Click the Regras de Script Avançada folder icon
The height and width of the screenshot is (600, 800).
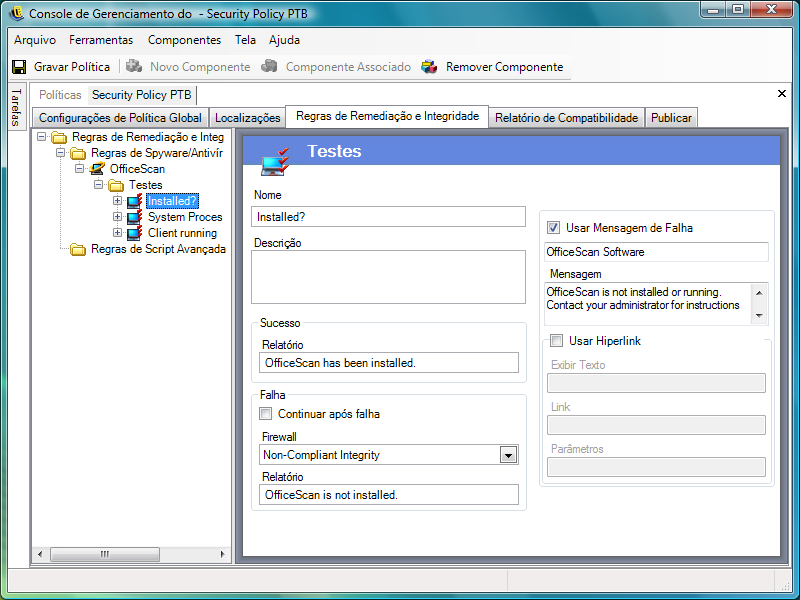(x=78, y=249)
